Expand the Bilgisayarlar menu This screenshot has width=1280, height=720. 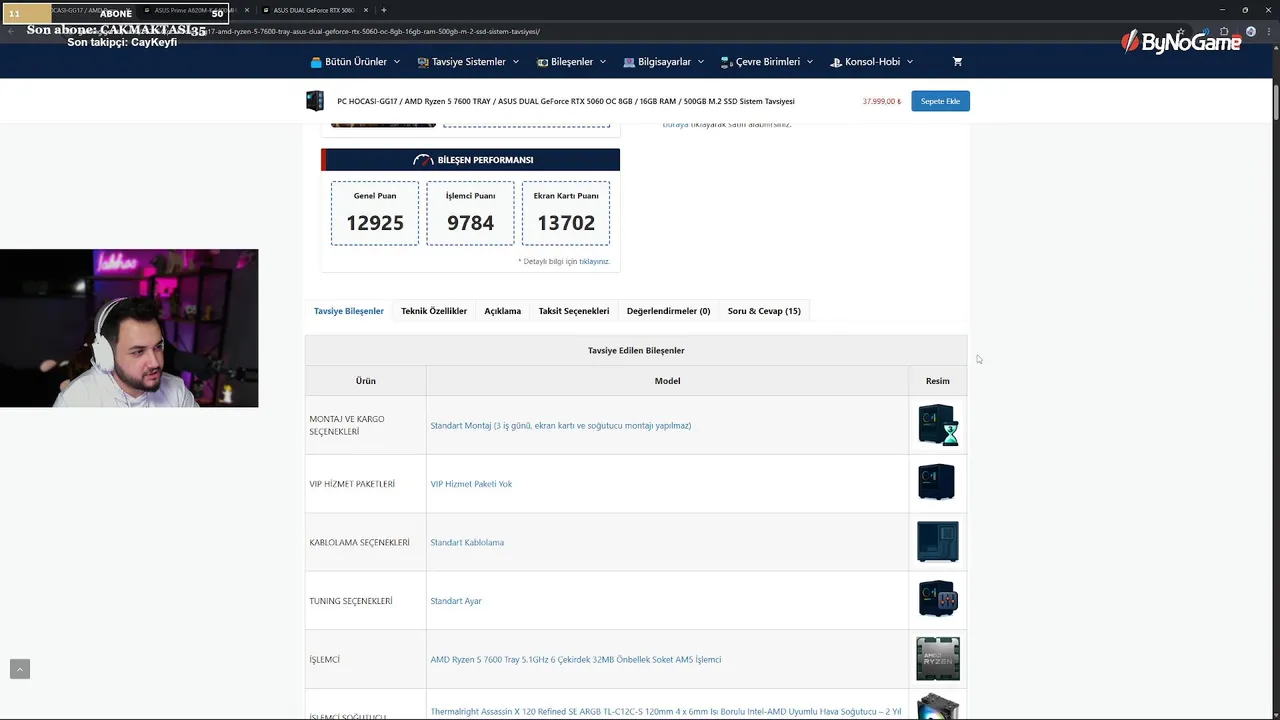(x=663, y=61)
